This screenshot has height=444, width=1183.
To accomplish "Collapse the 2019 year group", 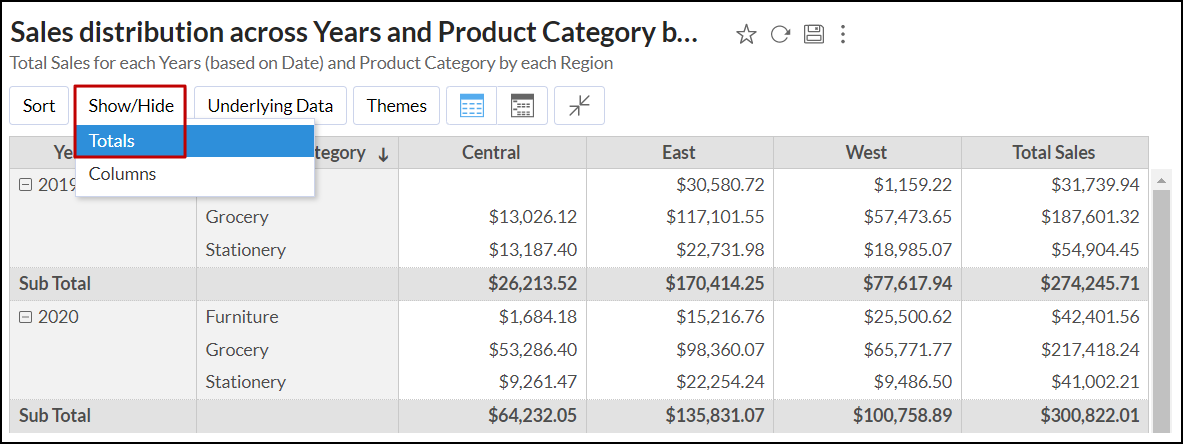I will (x=25, y=185).
